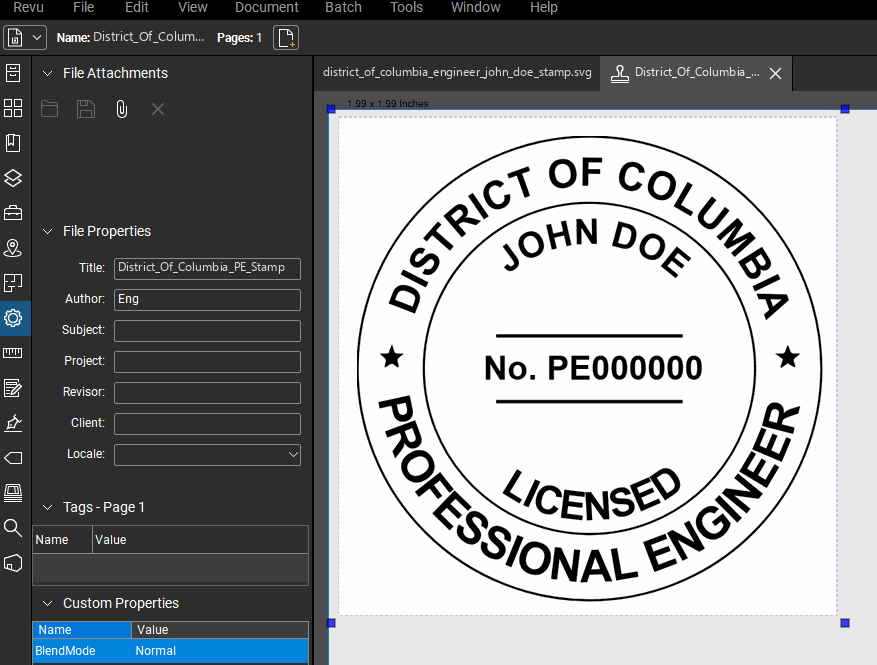The image size is (877, 665).
Task: Click the JOHN DOE name on stamp
Action: pos(596,246)
